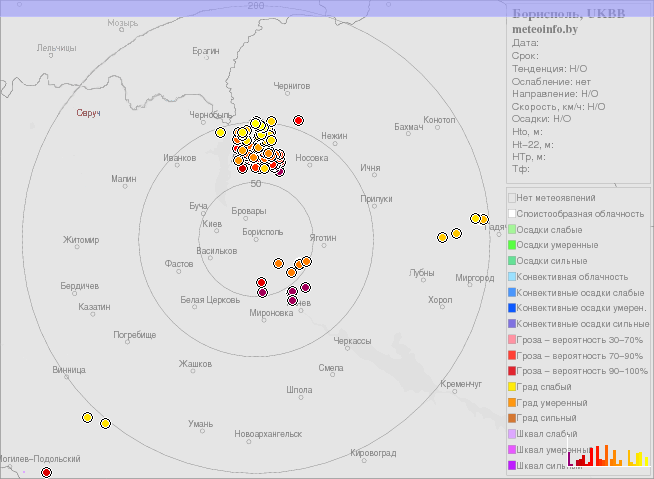
Task: Click the red marker north of Мироновка
Action: coord(261,282)
